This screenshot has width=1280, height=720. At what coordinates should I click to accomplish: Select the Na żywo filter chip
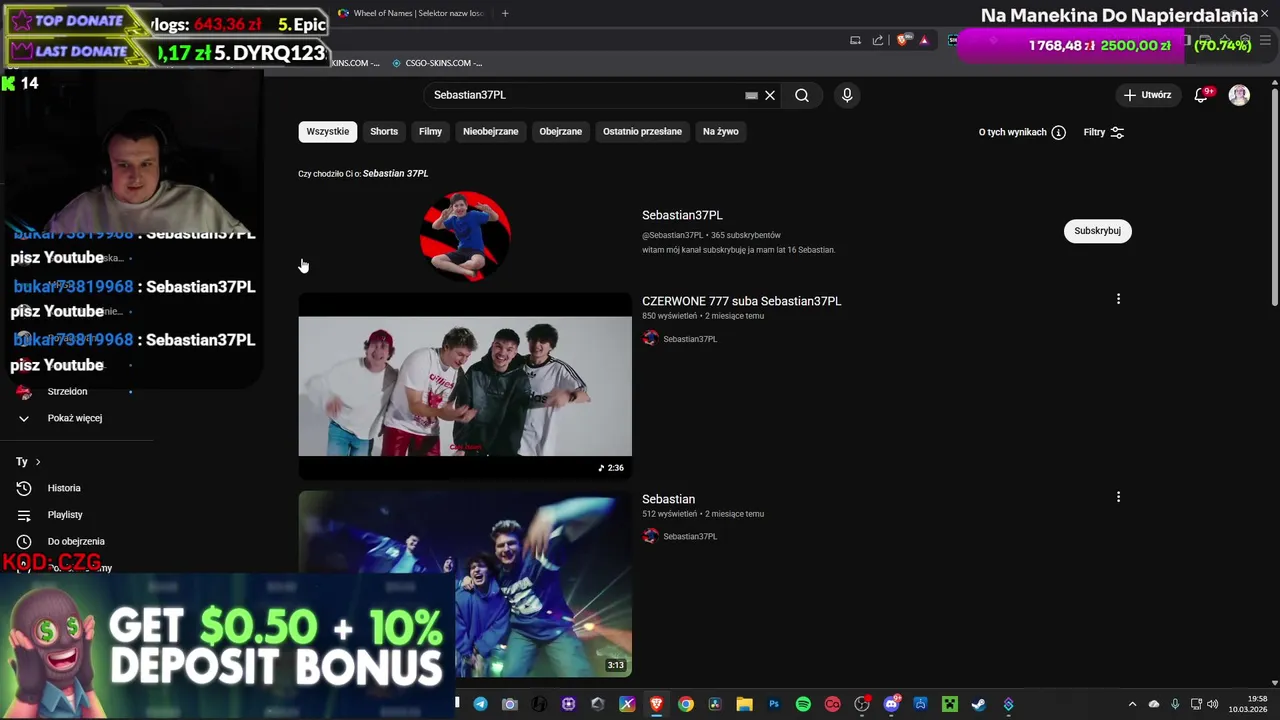[x=721, y=132]
